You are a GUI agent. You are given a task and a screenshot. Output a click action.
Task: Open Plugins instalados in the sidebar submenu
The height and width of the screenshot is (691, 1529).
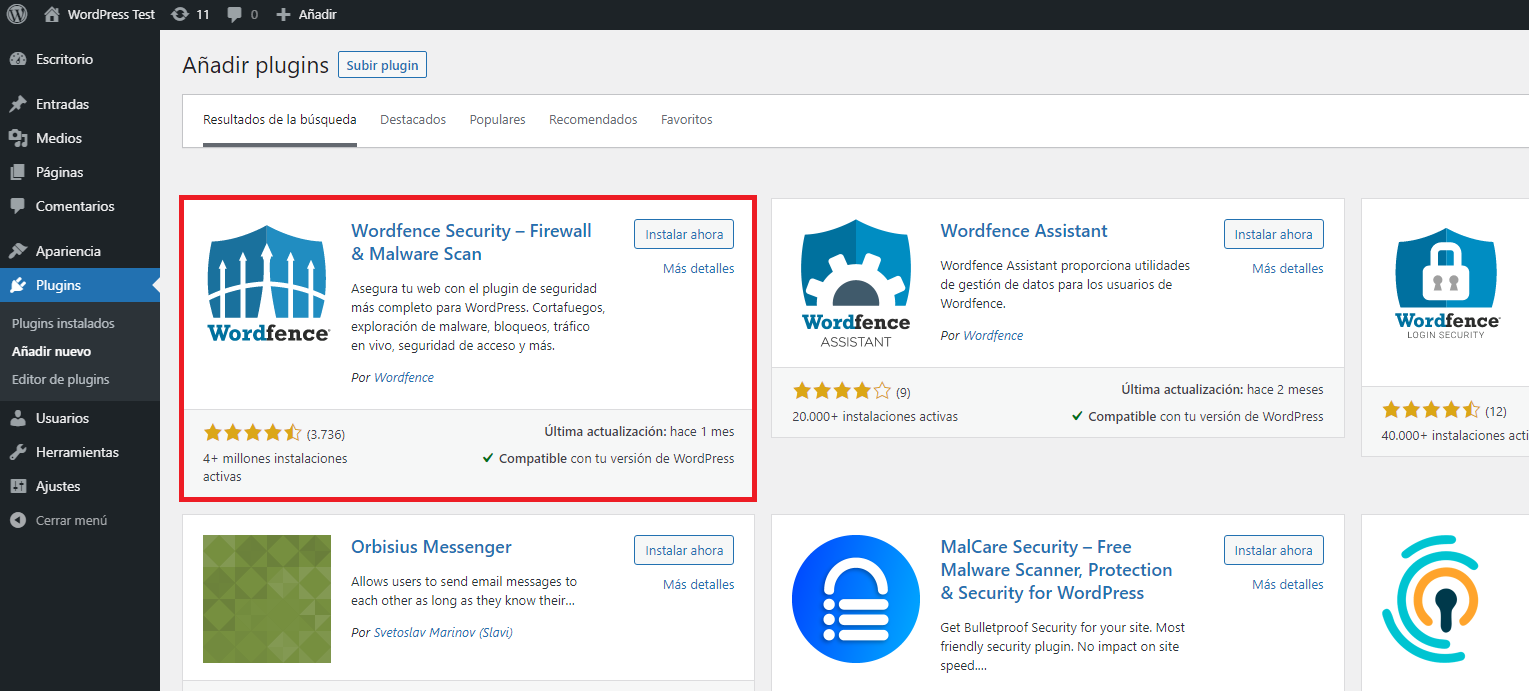(63, 324)
